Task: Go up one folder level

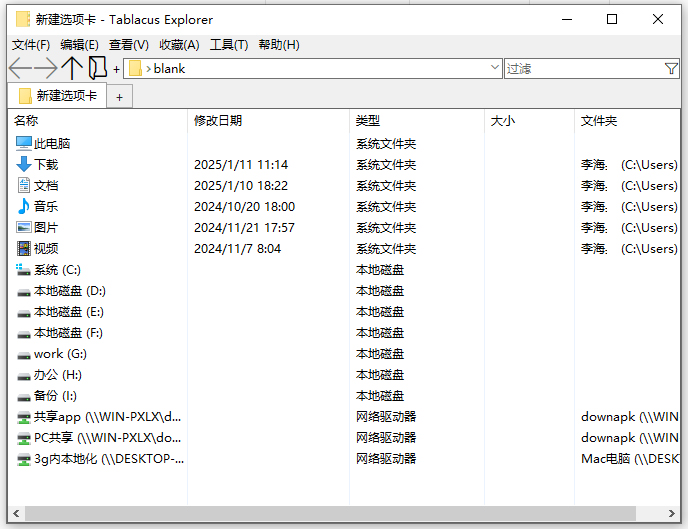Action: [72, 68]
